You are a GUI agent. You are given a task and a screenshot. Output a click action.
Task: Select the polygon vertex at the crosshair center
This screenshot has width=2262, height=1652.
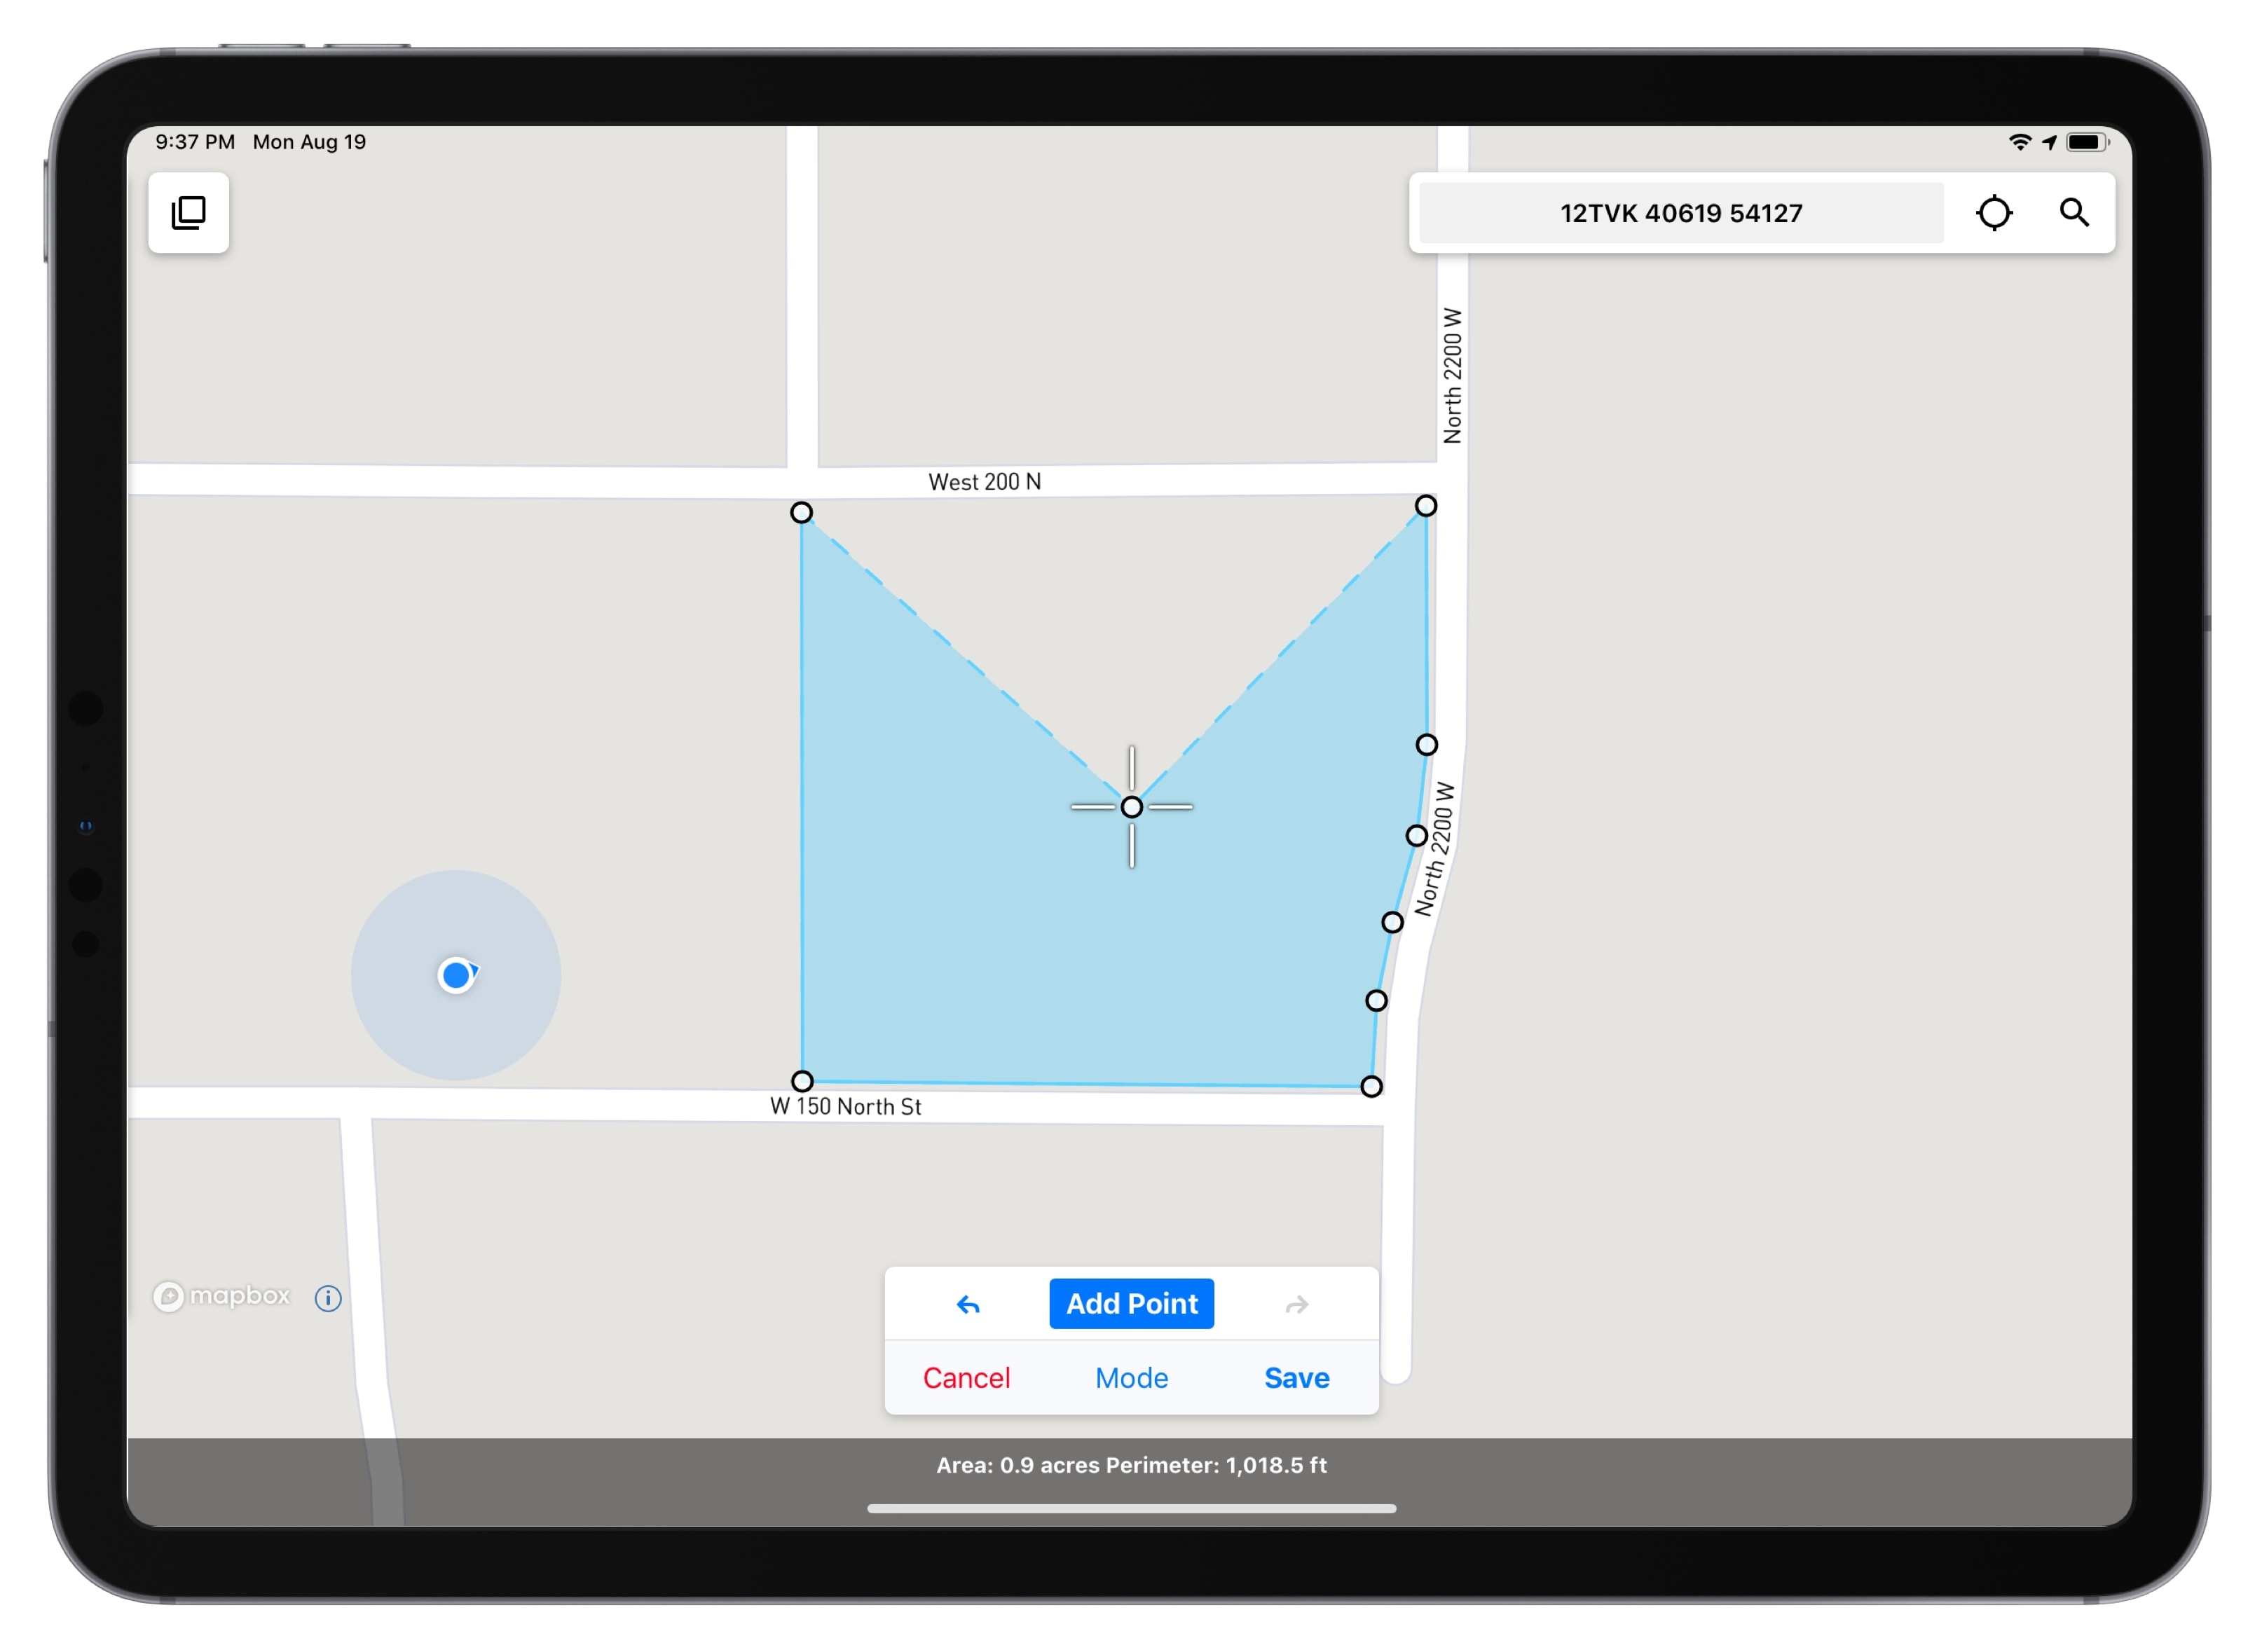pos(1131,806)
